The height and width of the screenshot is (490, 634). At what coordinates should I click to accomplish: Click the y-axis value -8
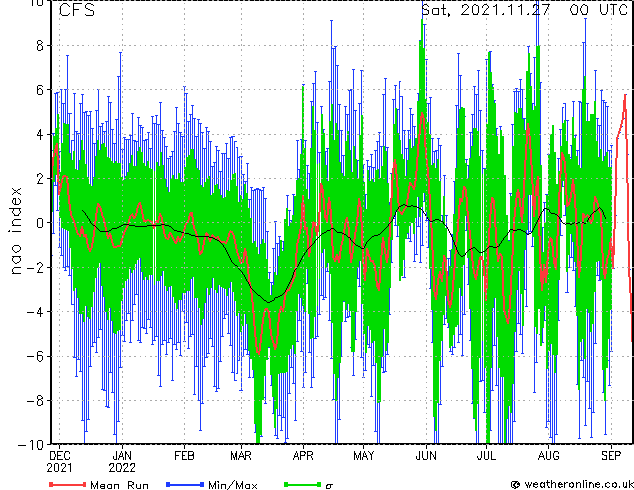pos(34,401)
